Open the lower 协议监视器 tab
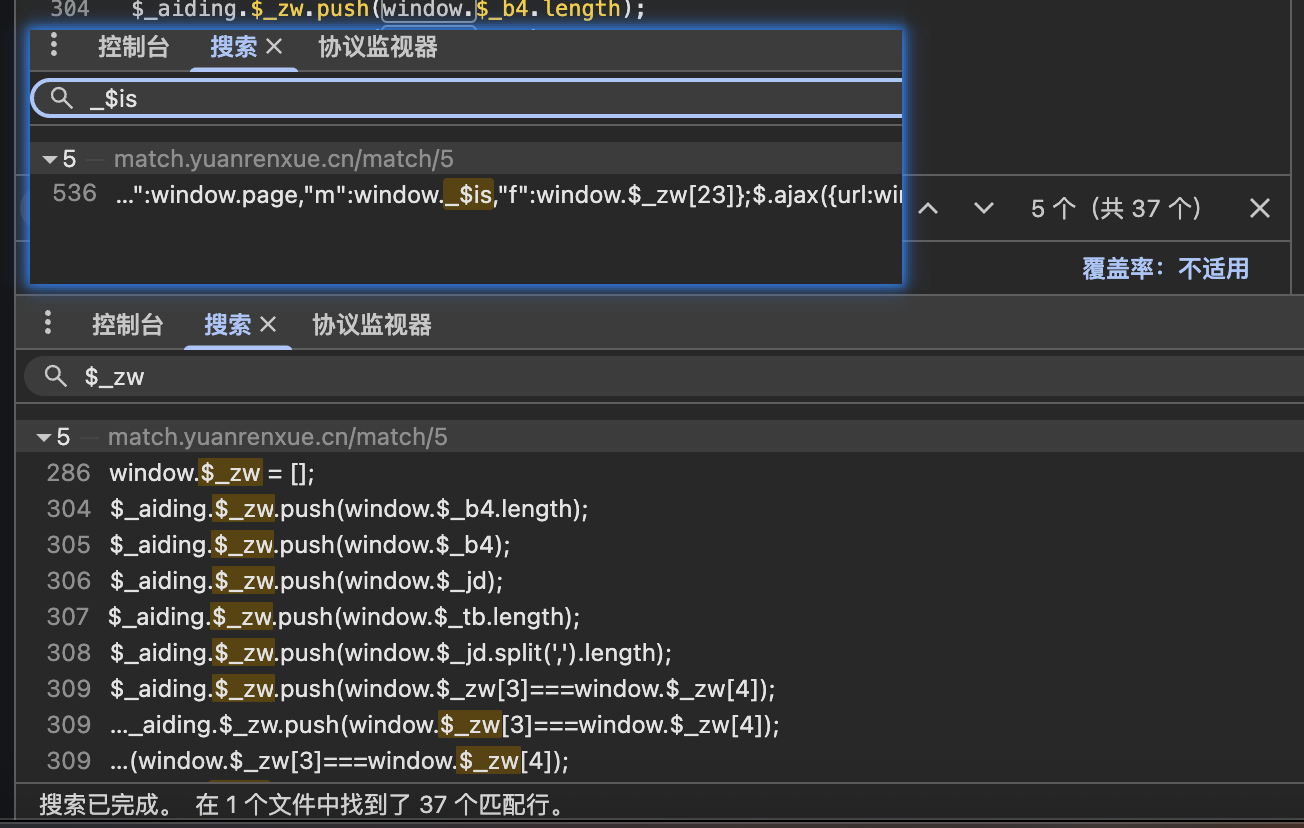 tap(371, 325)
